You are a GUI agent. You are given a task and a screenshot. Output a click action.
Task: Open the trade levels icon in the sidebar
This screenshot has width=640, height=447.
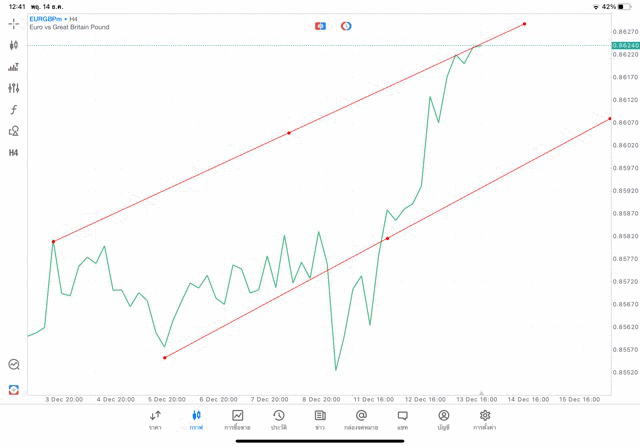tap(14, 67)
